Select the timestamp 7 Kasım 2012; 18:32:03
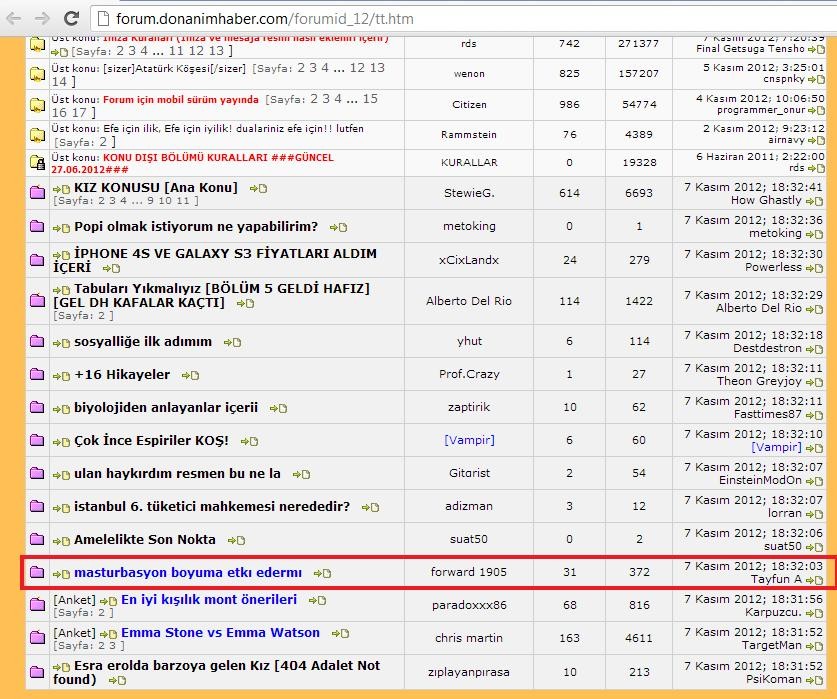Screen dimensions: 837x699 (x=754, y=566)
